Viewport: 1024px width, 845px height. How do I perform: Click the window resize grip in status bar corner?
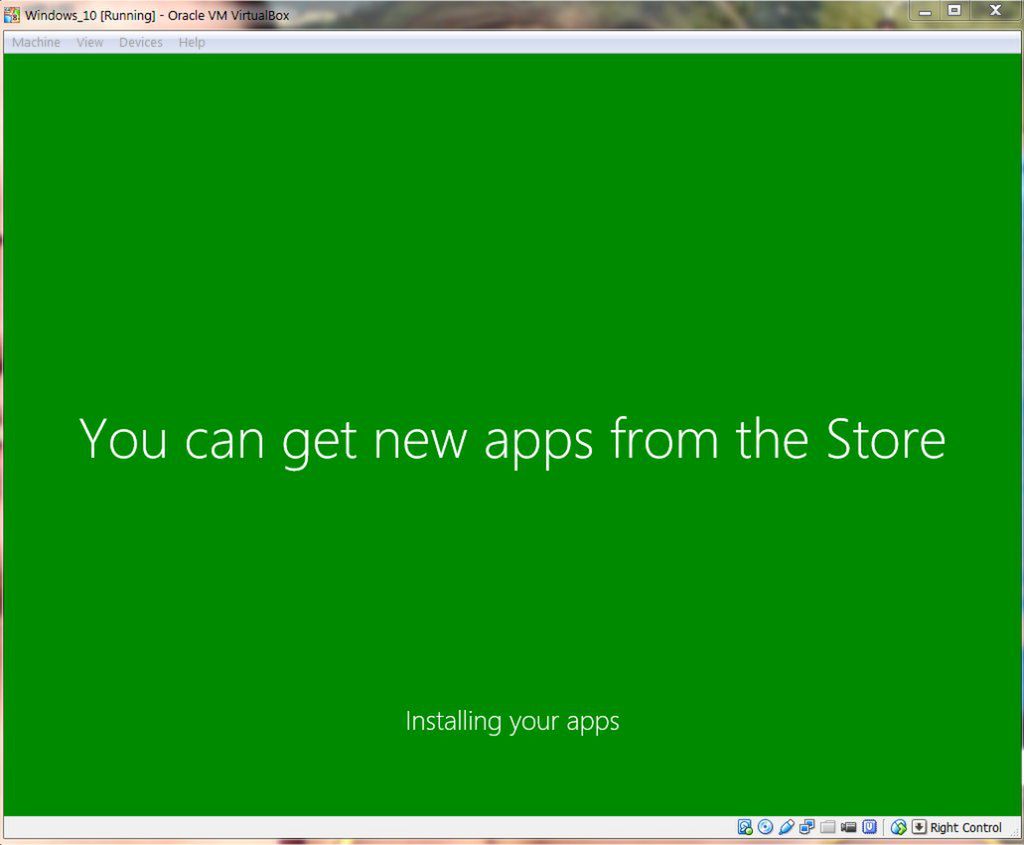tap(1014, 831)
